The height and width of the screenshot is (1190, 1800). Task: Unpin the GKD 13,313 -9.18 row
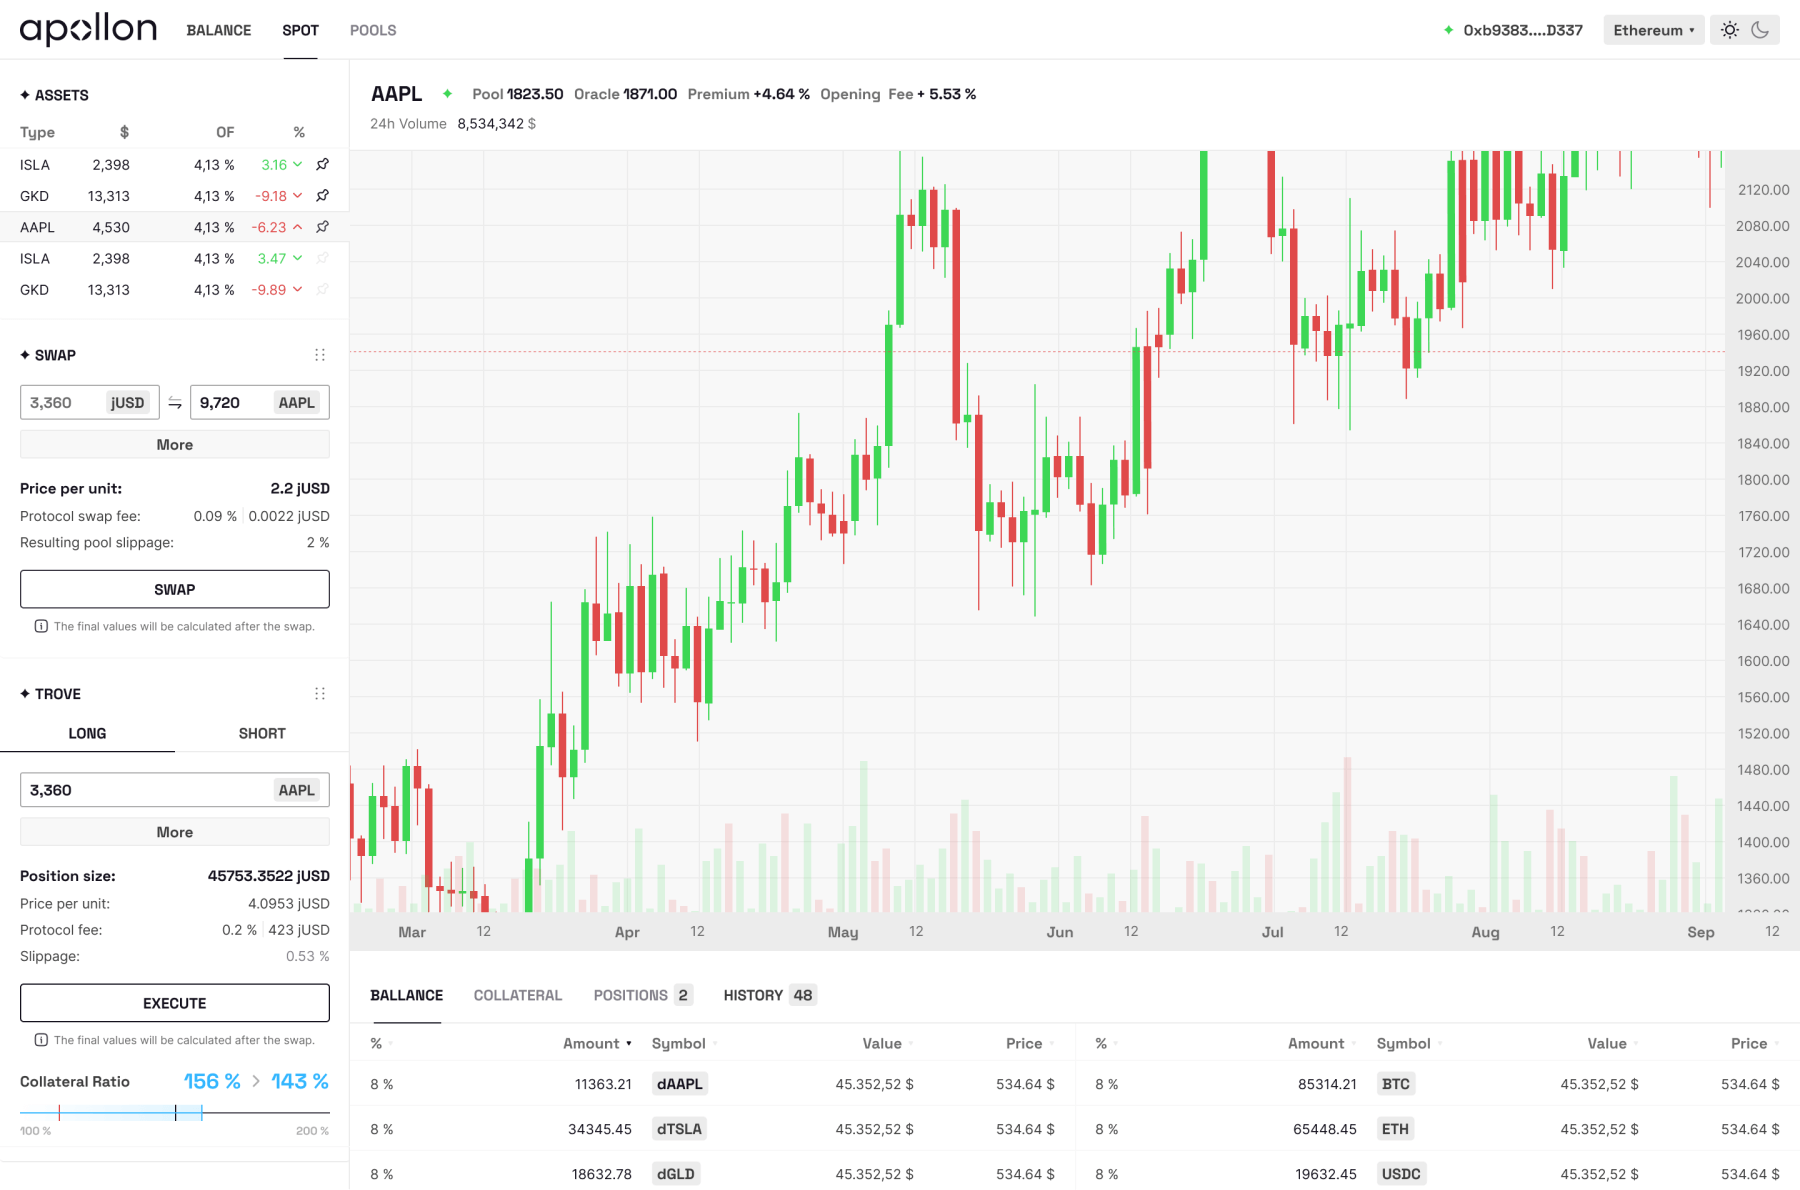click(322, 196)
